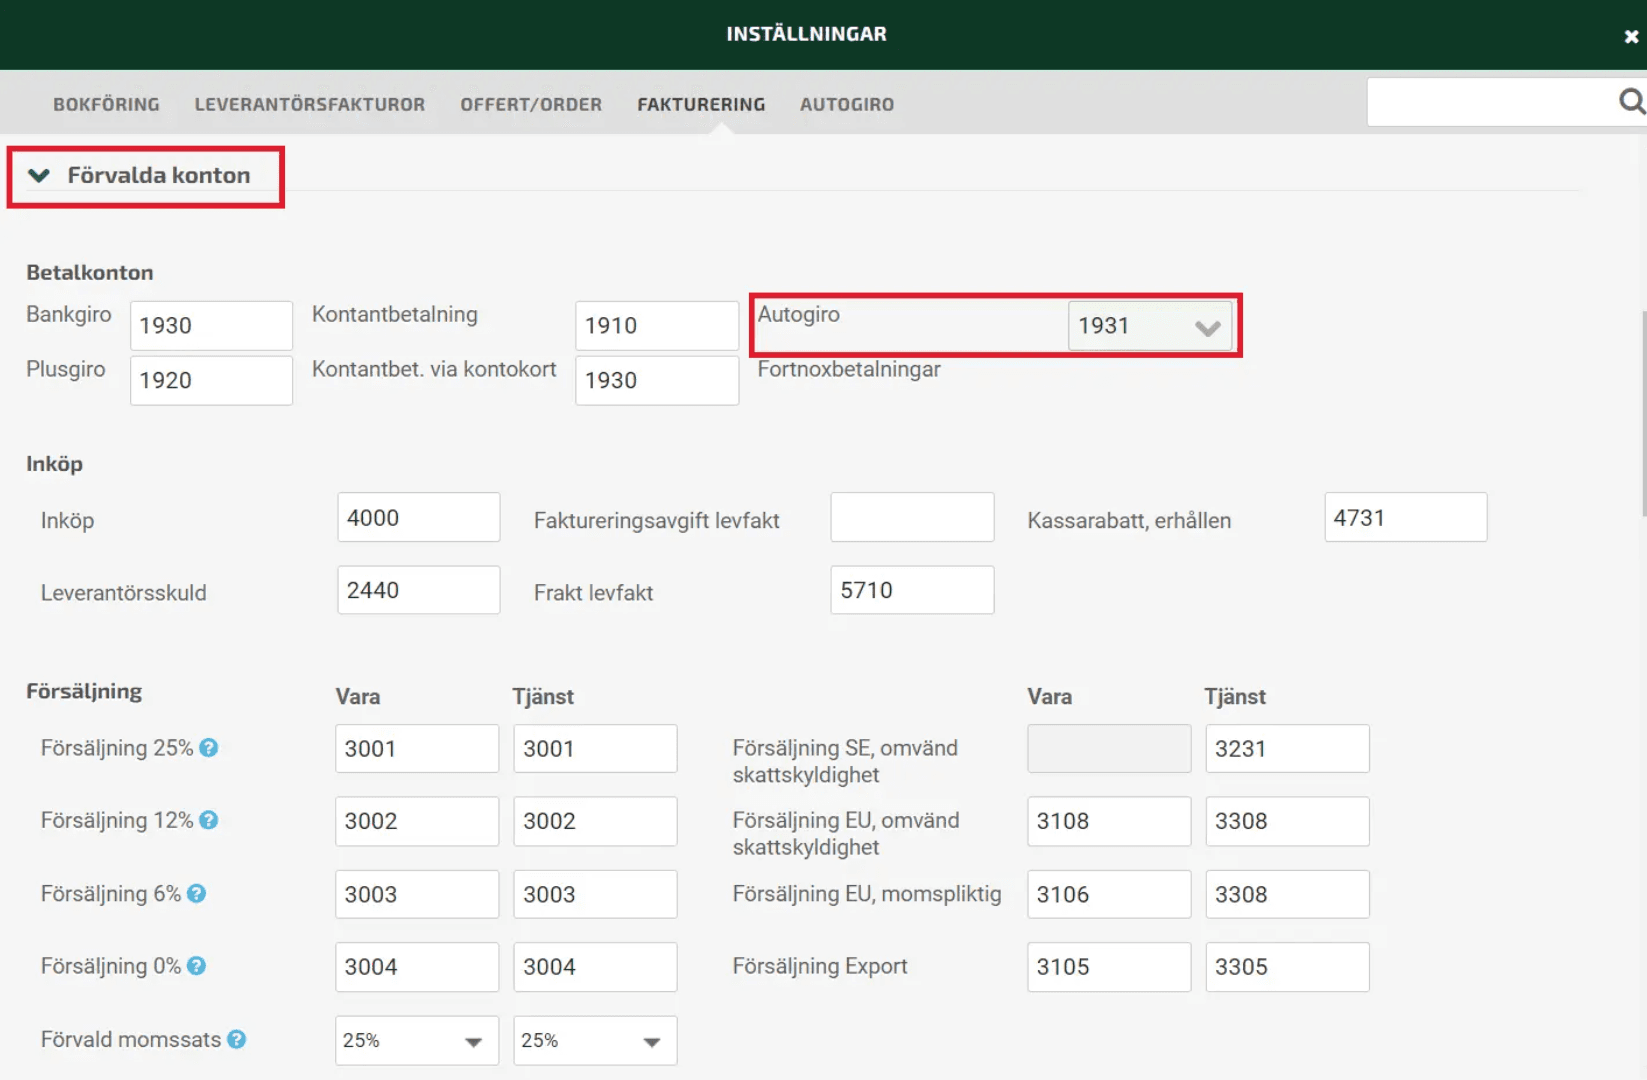This screenshot has height=1080, width=1647.
Task: Edit Försäljning 6% Vara field
Action: pos(417,894)
